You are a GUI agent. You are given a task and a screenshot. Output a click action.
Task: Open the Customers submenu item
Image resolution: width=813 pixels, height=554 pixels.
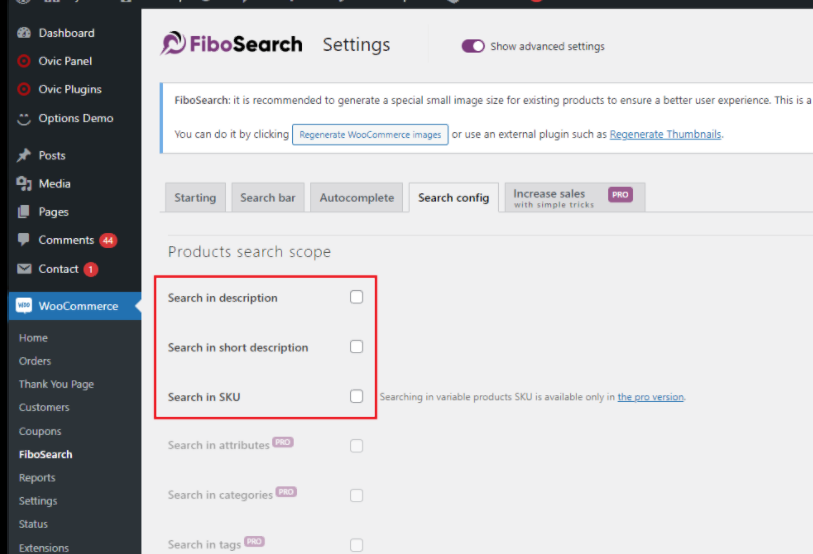44,408
